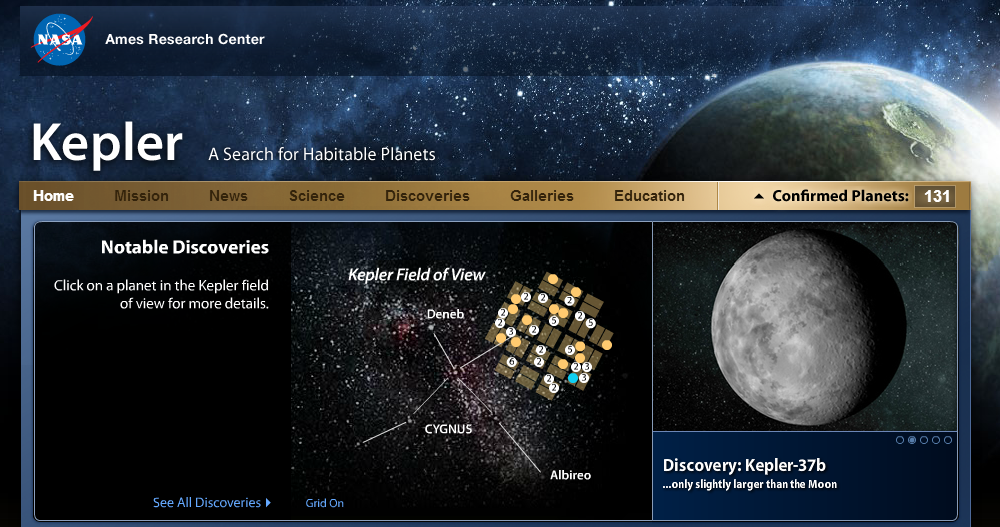The height and width of the screenshot is (527, 1000).
Task: Click the 'A Search for Habitable Planets' tagline
Action: (x=322, y=154)
